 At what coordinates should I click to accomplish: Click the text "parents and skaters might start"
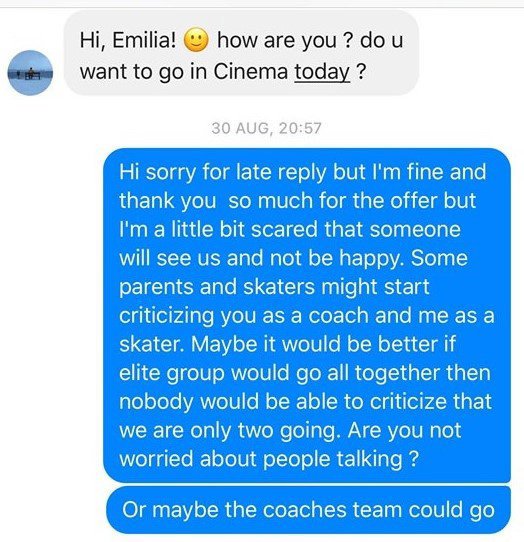274,287
